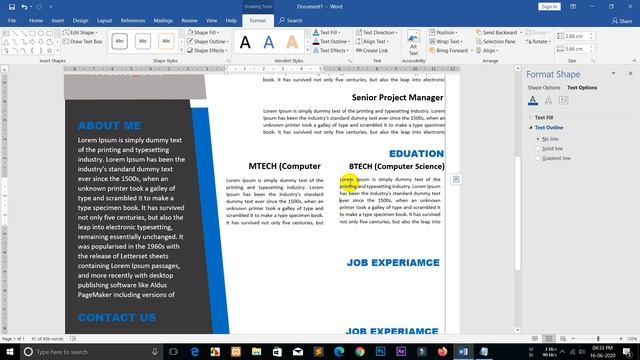Image resolution: width=640 pixels, height=360 pixels.
Task: Select Draw Text Box tool
Action: pyautogui.click(x=82, y=42)
